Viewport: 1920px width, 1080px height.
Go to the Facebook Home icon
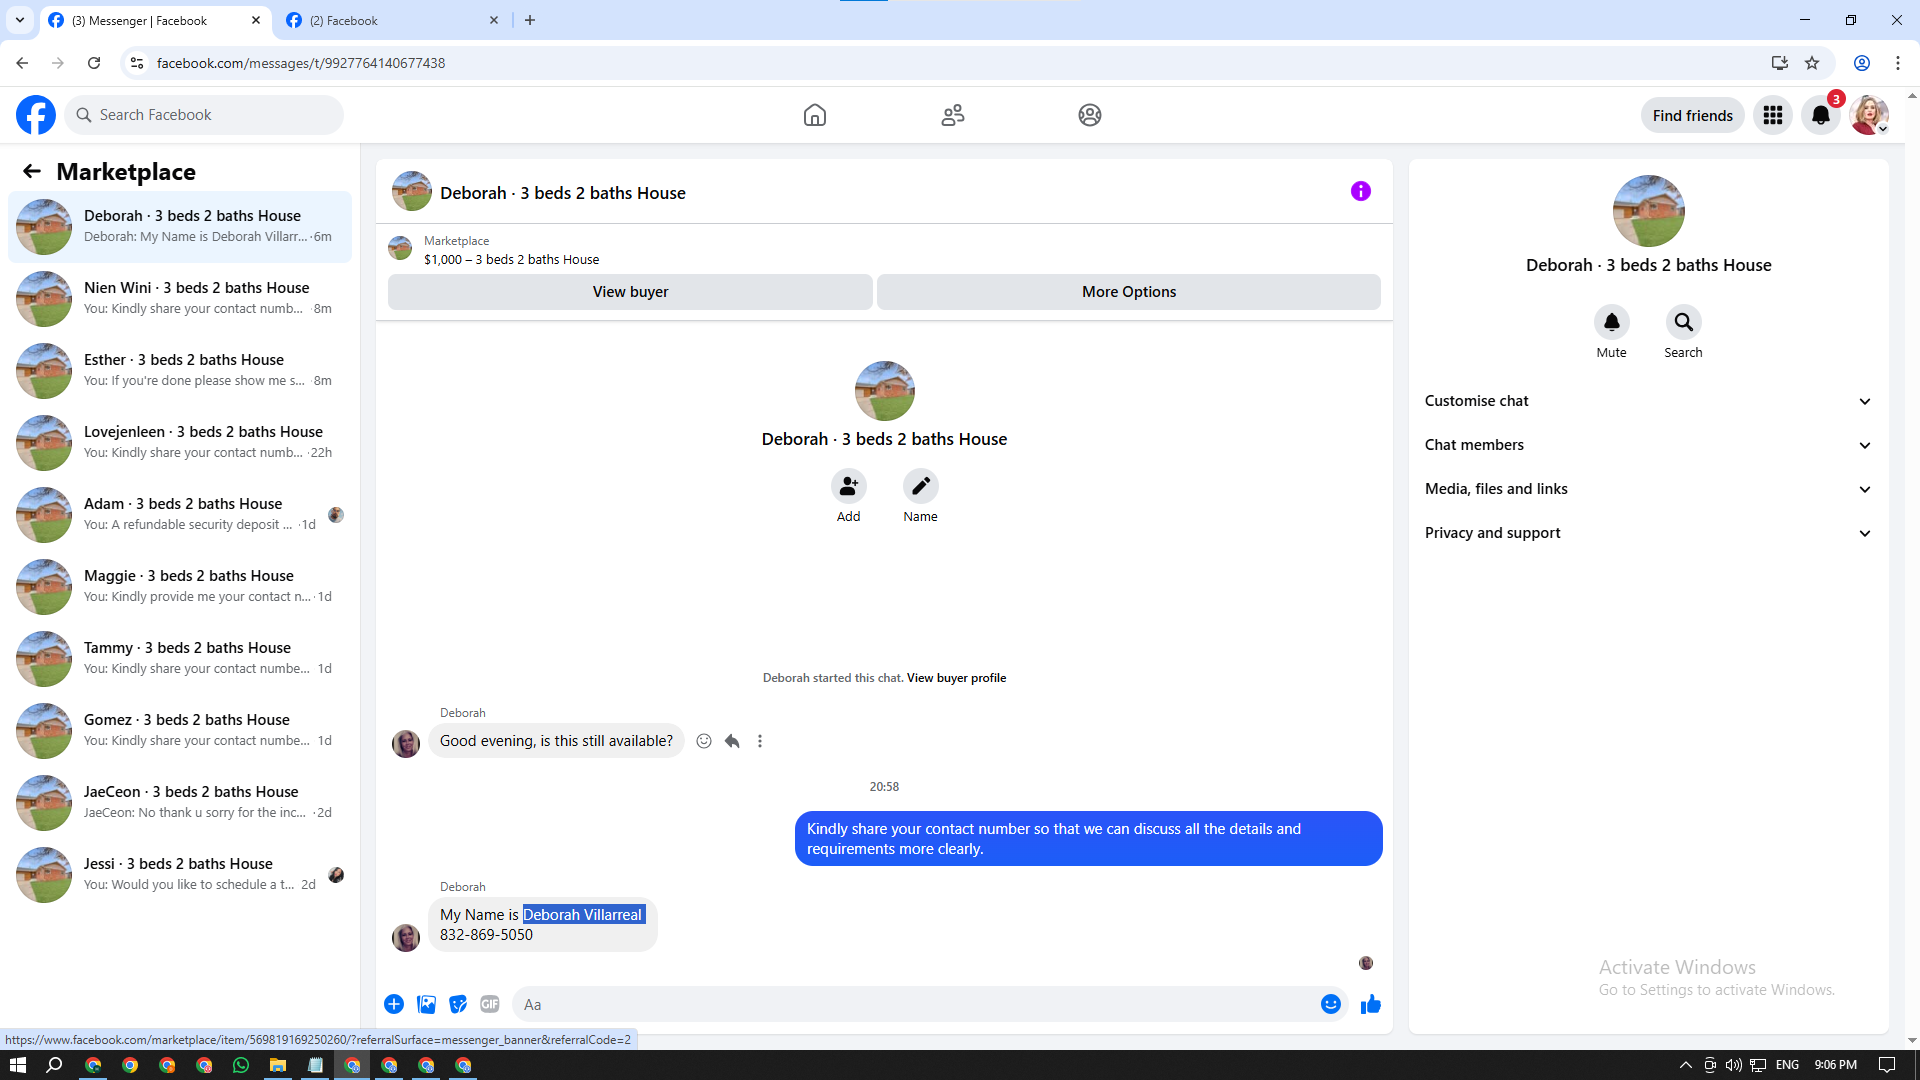point(815,115)
